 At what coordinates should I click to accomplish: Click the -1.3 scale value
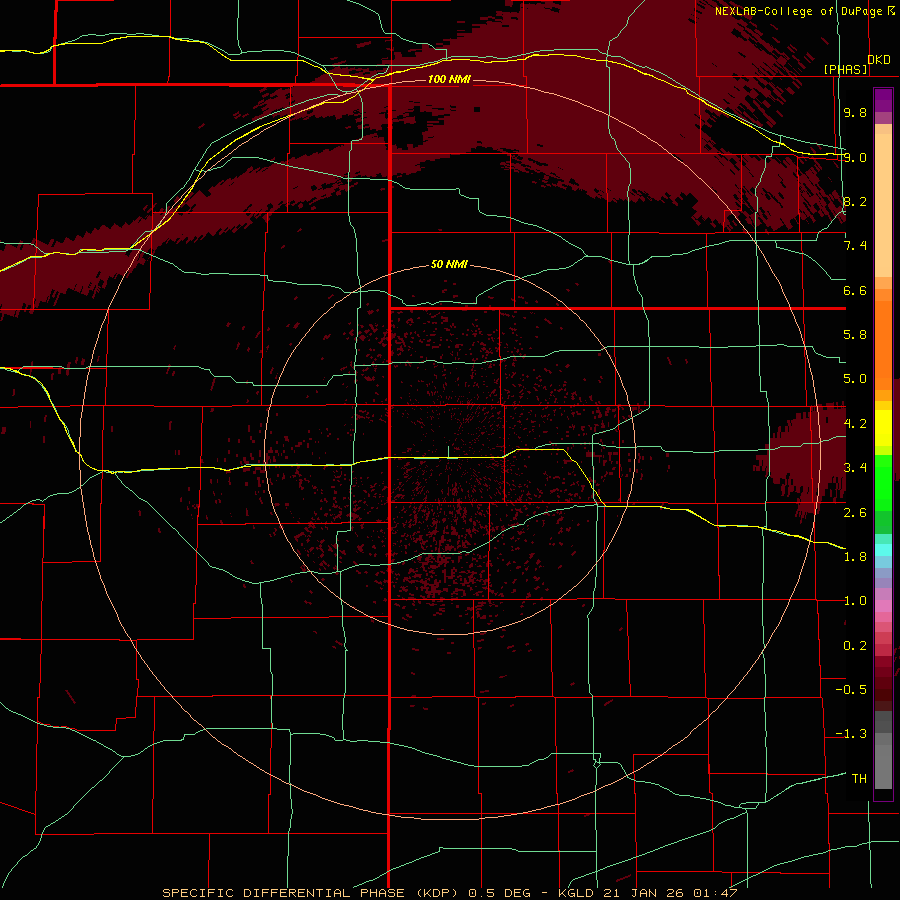(x=851, y=734)
